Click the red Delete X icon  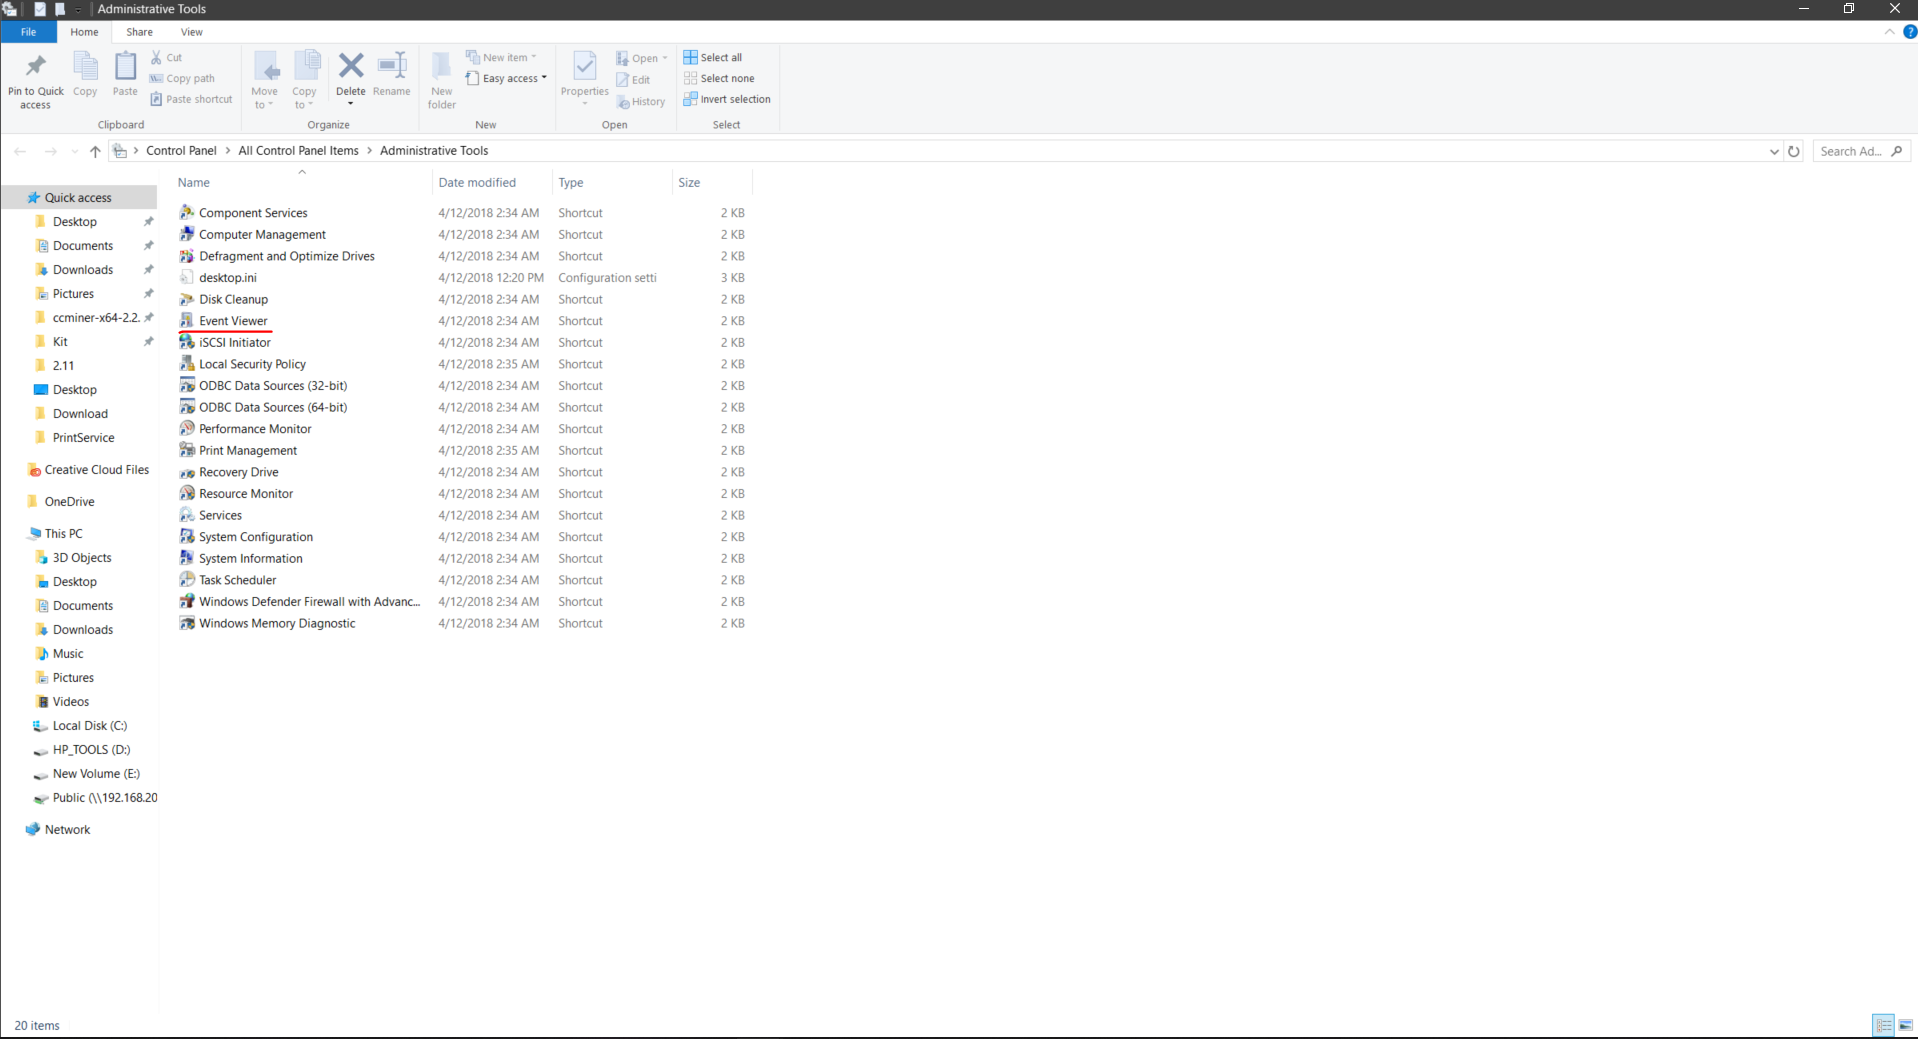[x=351, y=66]
